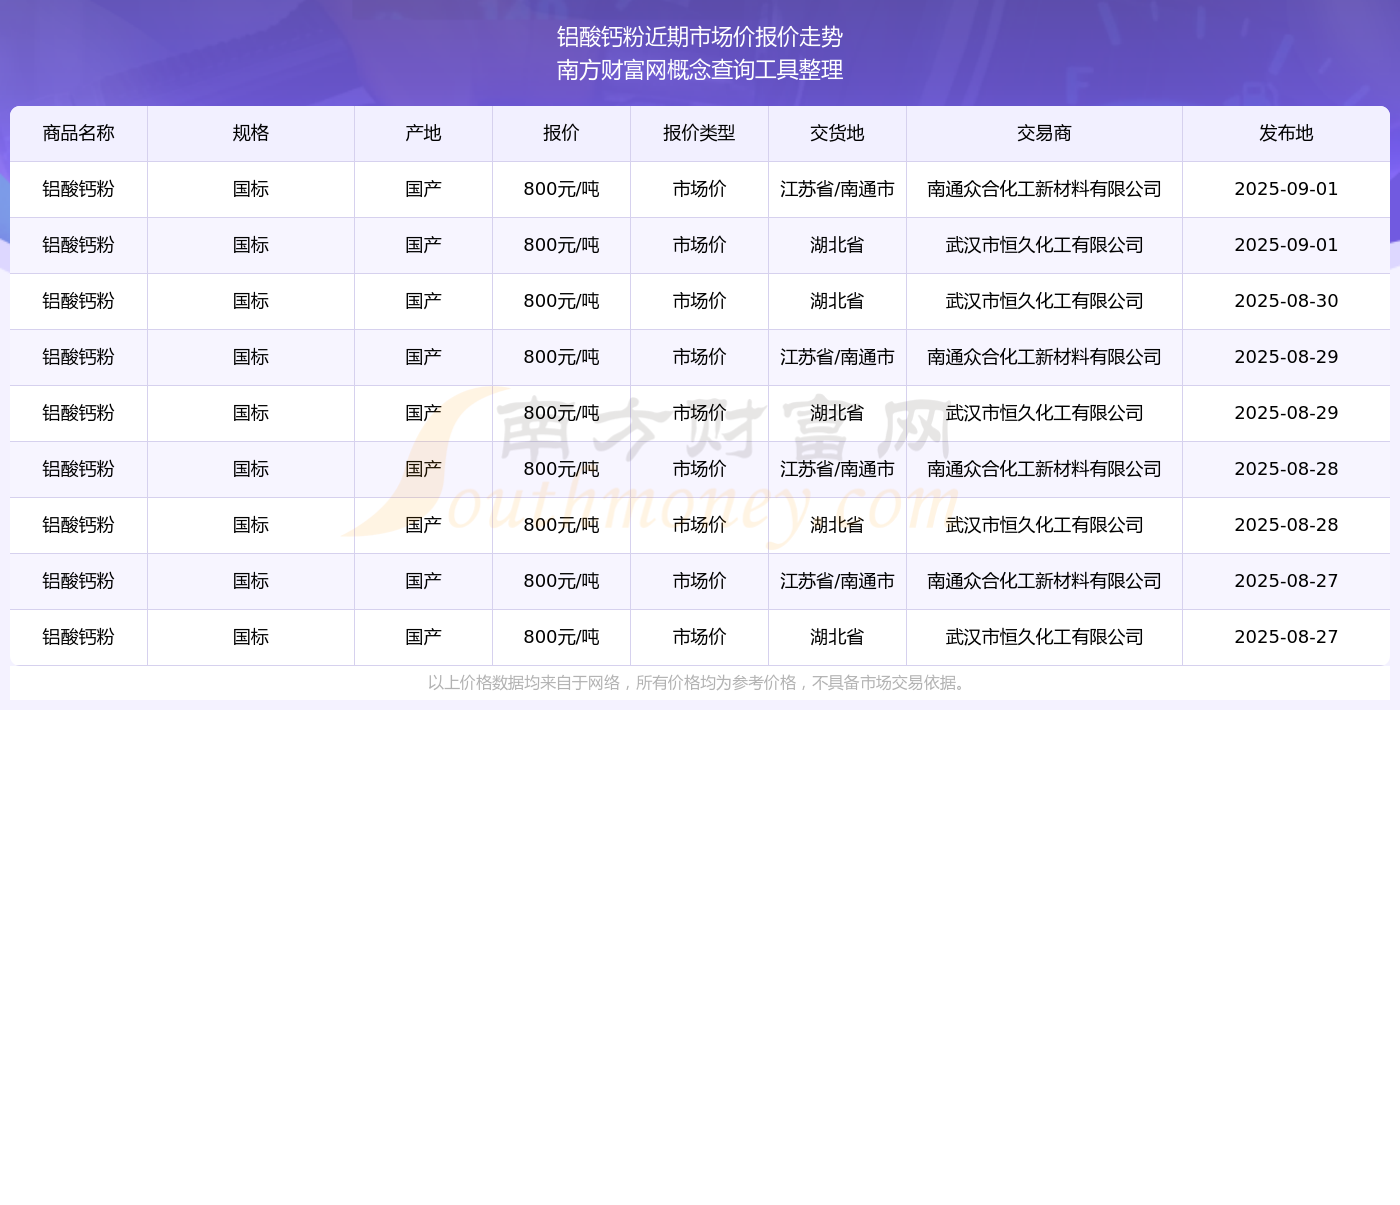Click 铝酸钙粉 in the 2025-08-30 row
The image size is (1400, 1205).
pos(79,301)
